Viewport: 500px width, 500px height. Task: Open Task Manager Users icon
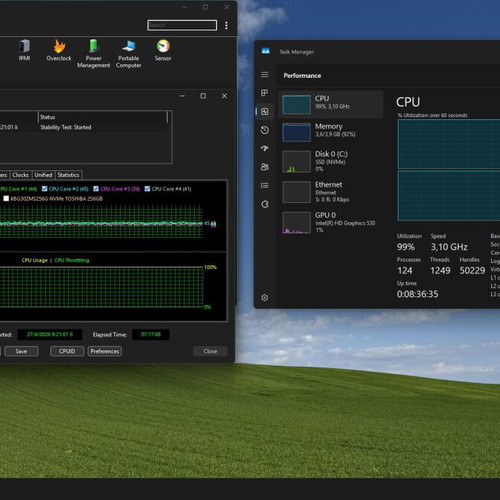[x=265, y=167]
